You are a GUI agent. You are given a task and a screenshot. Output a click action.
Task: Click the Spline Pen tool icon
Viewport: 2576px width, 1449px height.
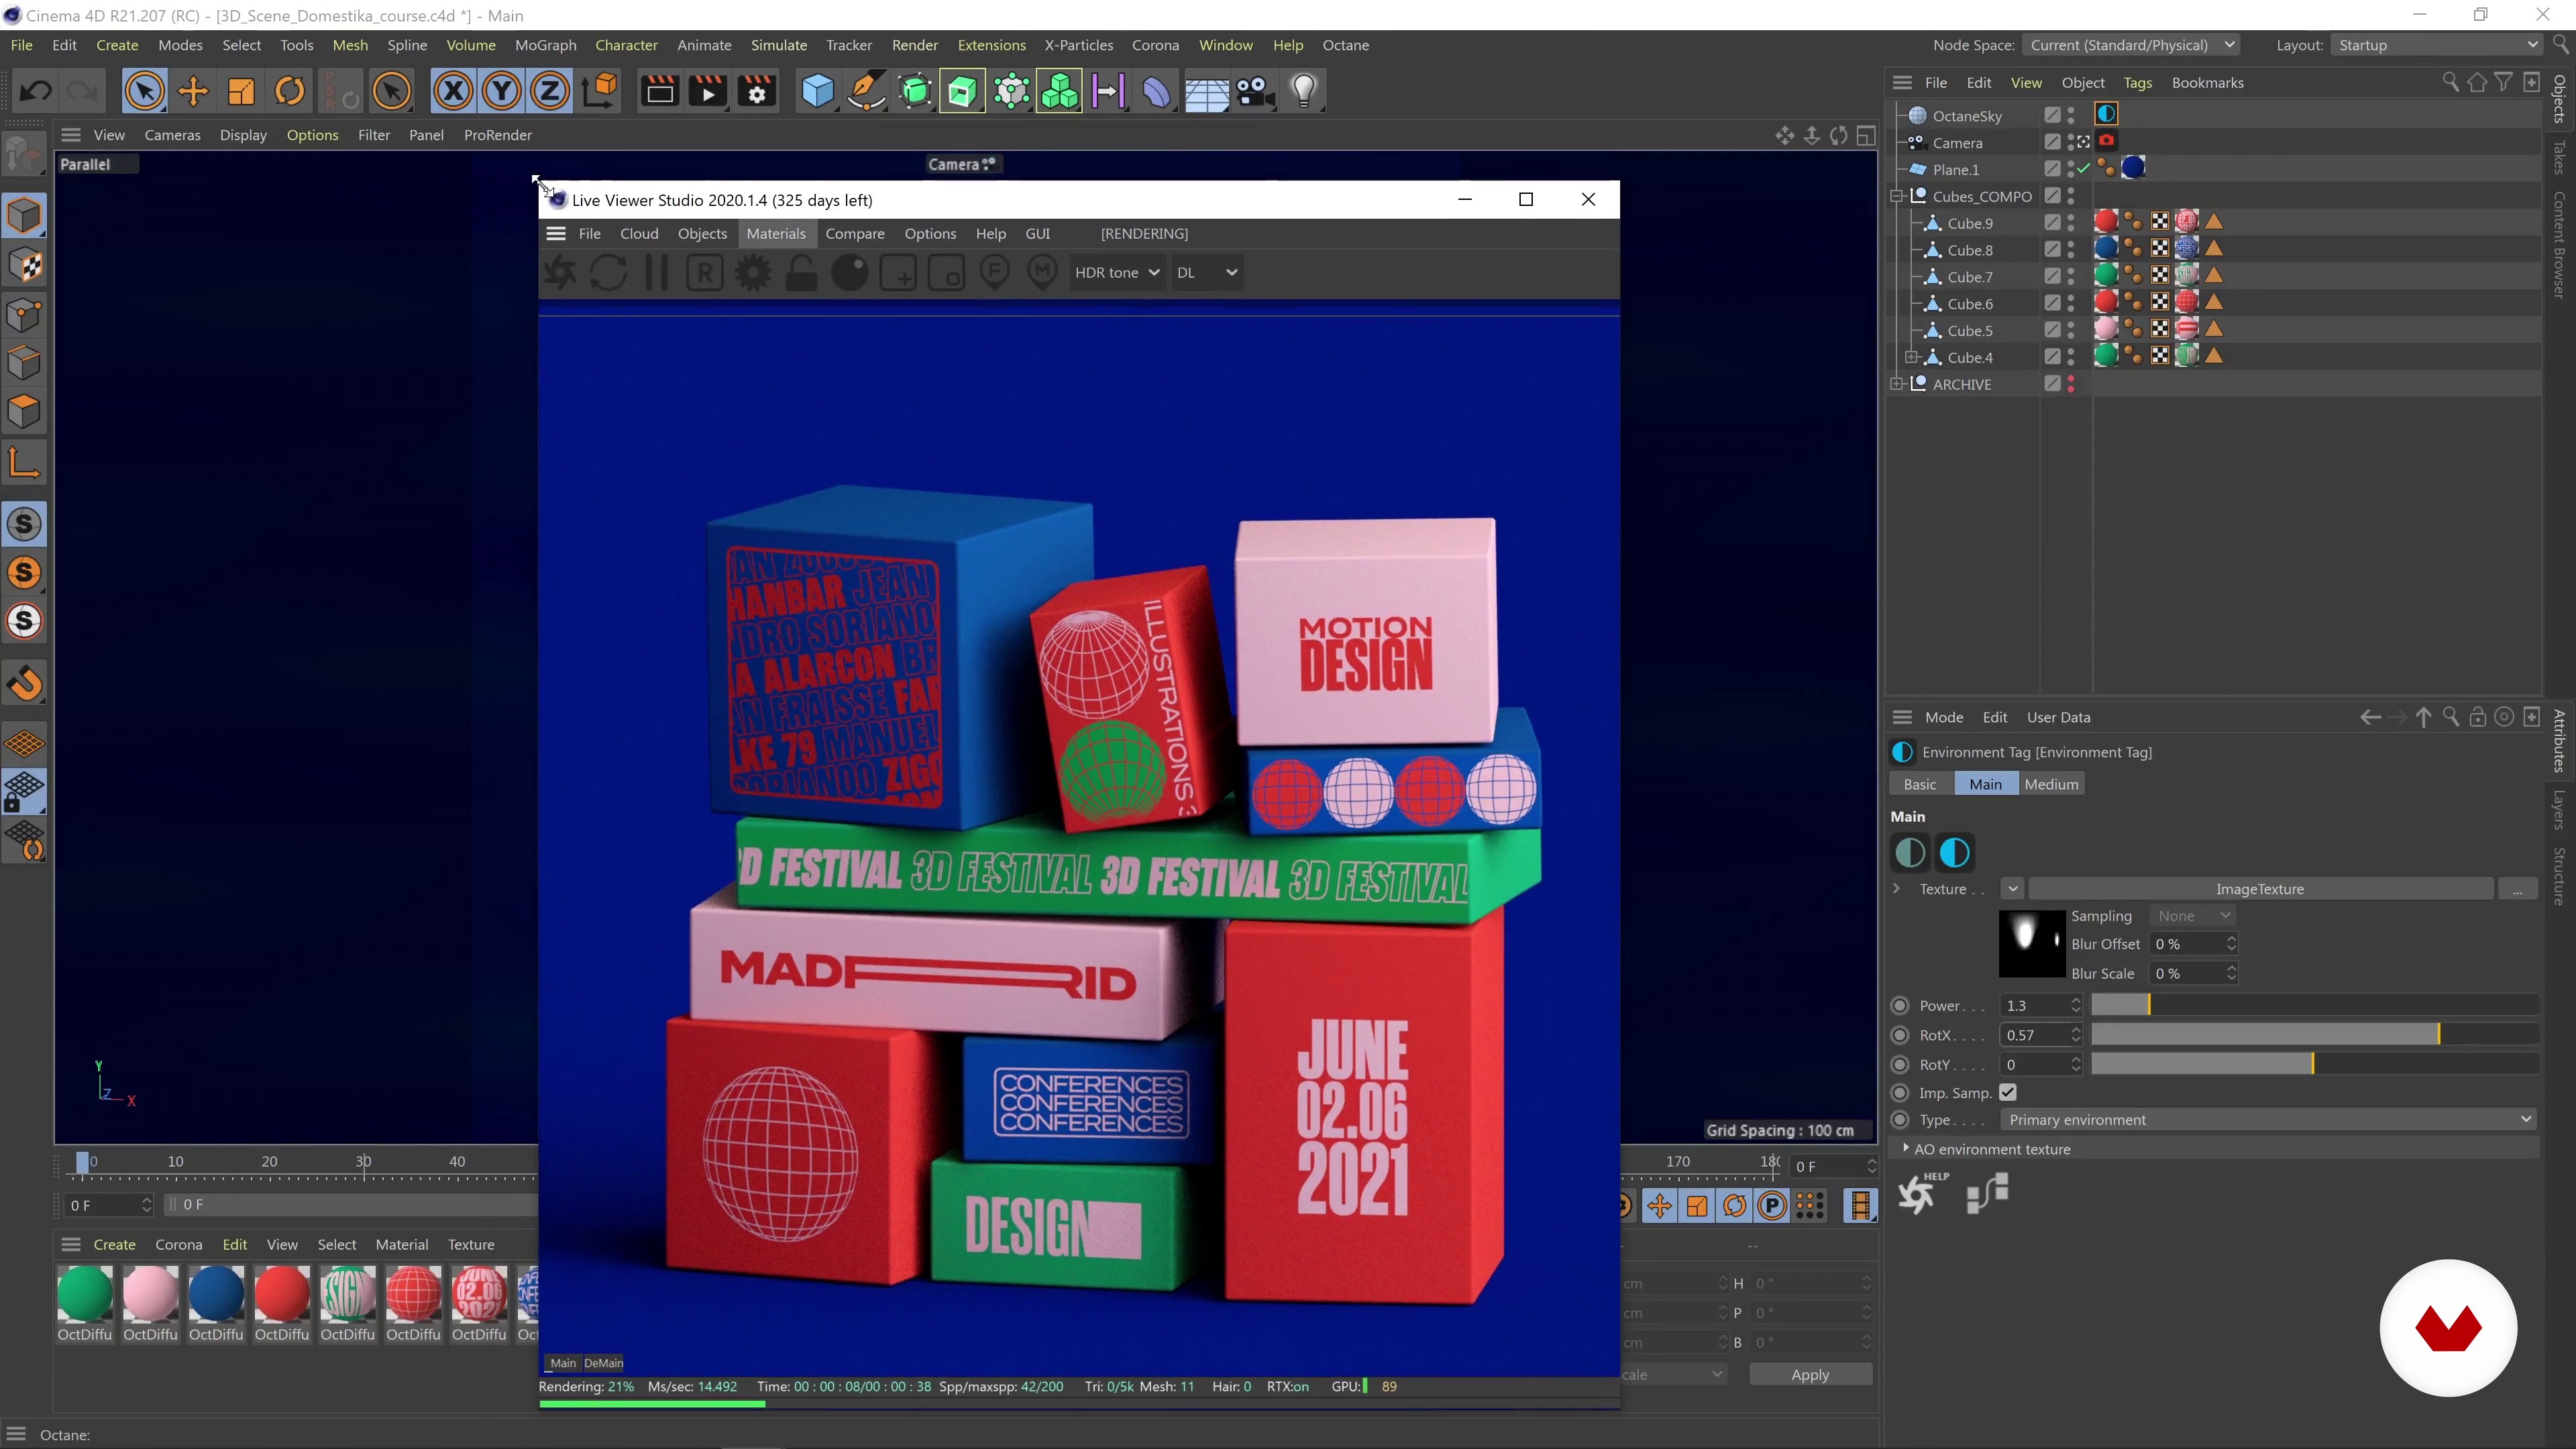click(x=866, y=92)
